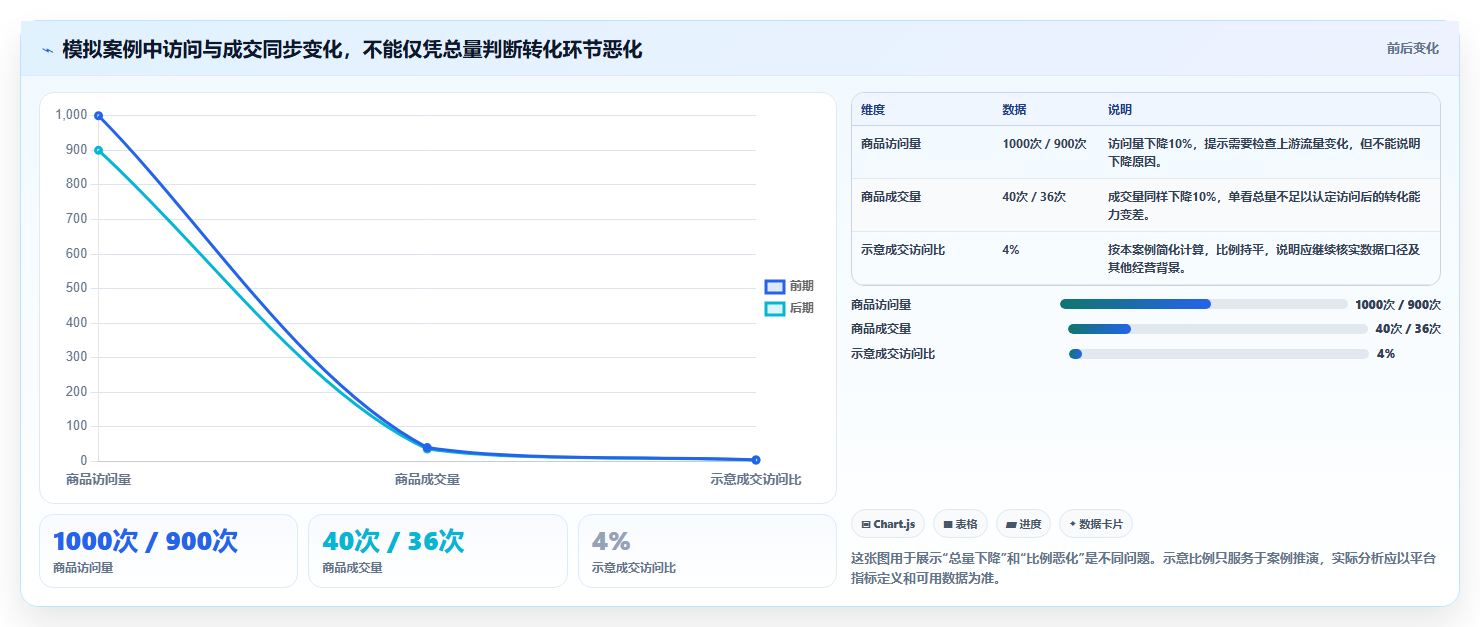The width and height of the screenshot is (1480, 627).
Task: Click the 1,000 y-axis label
Action: (72, 115)
